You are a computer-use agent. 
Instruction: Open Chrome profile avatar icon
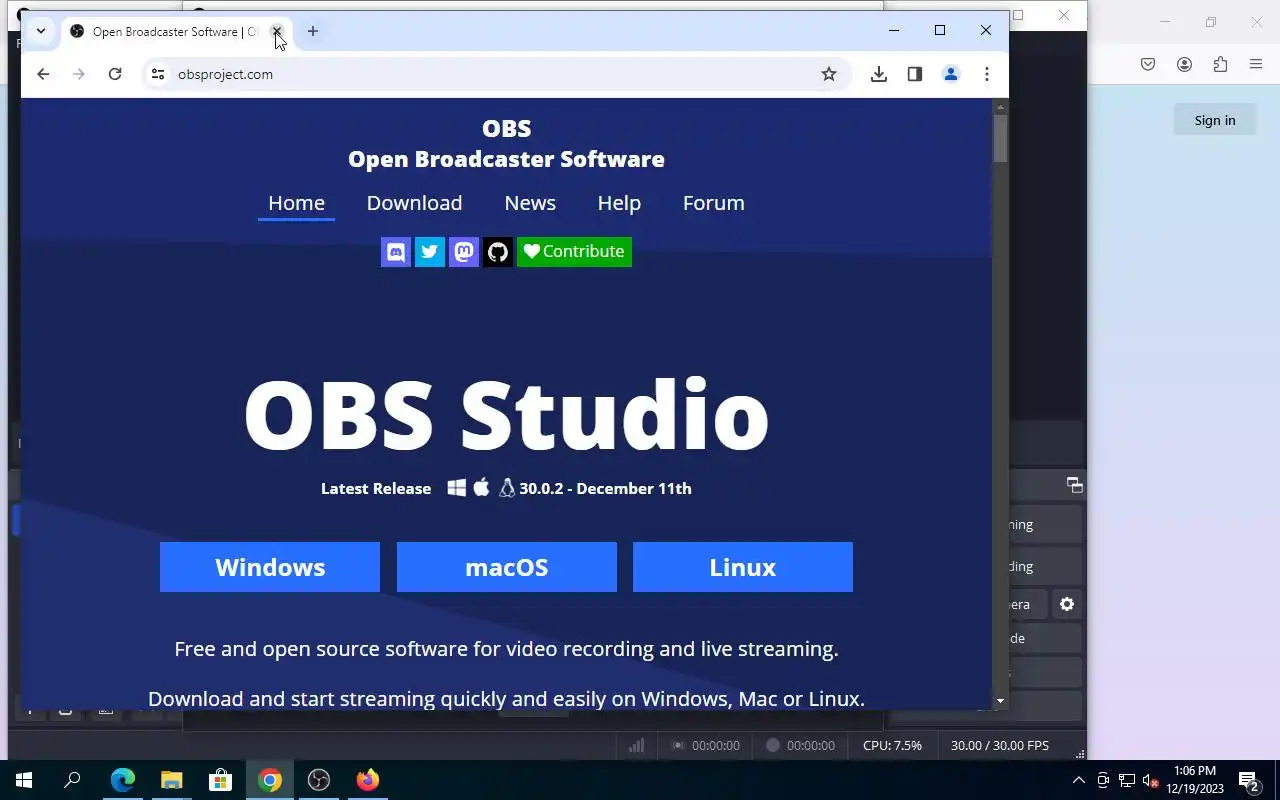pos(951,74)
